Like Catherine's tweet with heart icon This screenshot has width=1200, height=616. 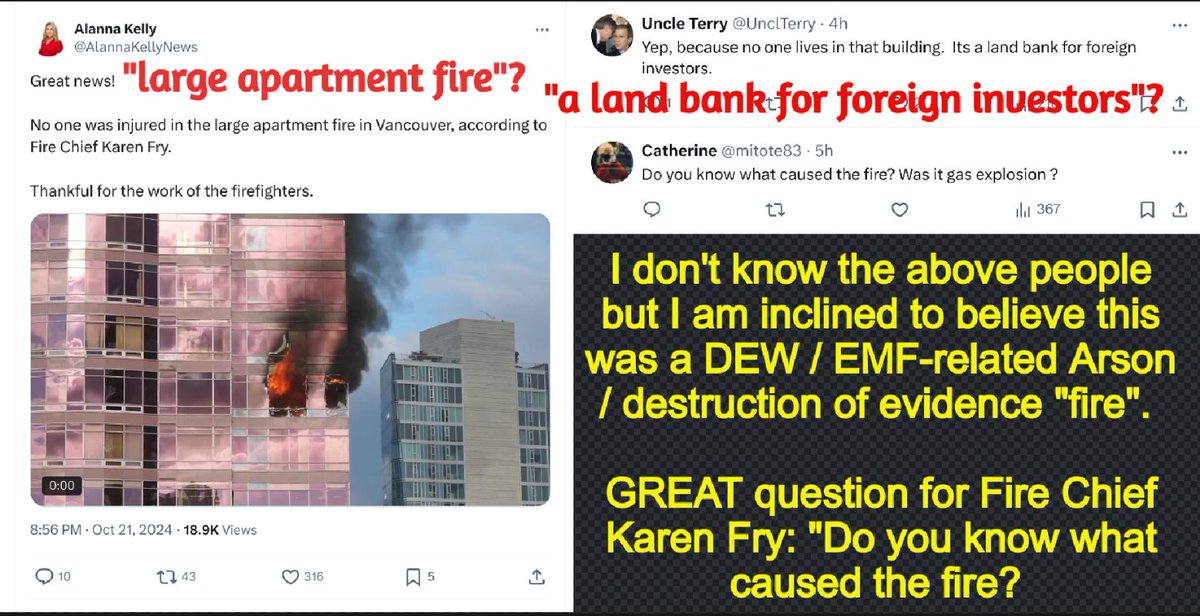tap(899, 210)
